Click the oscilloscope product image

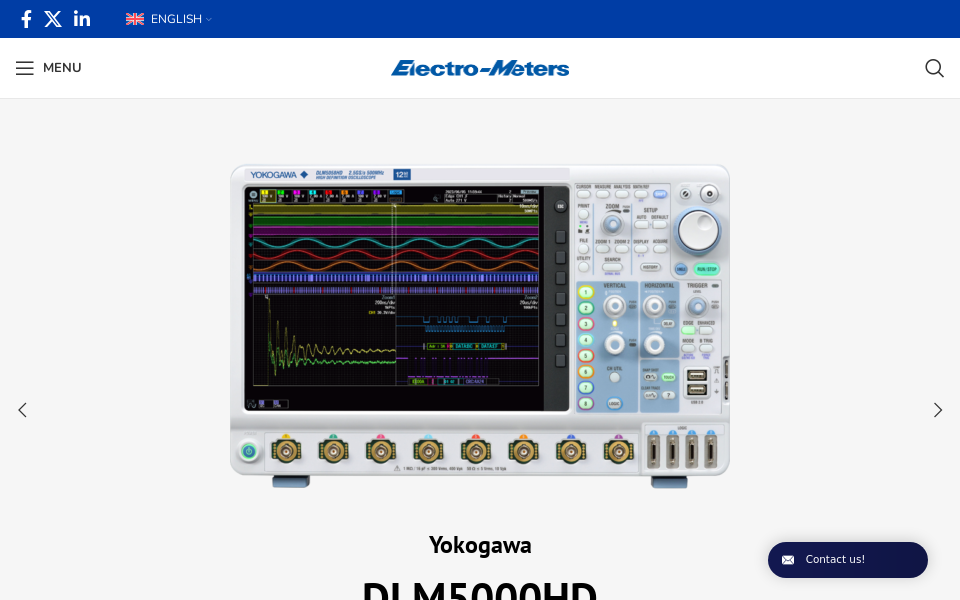click(x=480, y=320)
